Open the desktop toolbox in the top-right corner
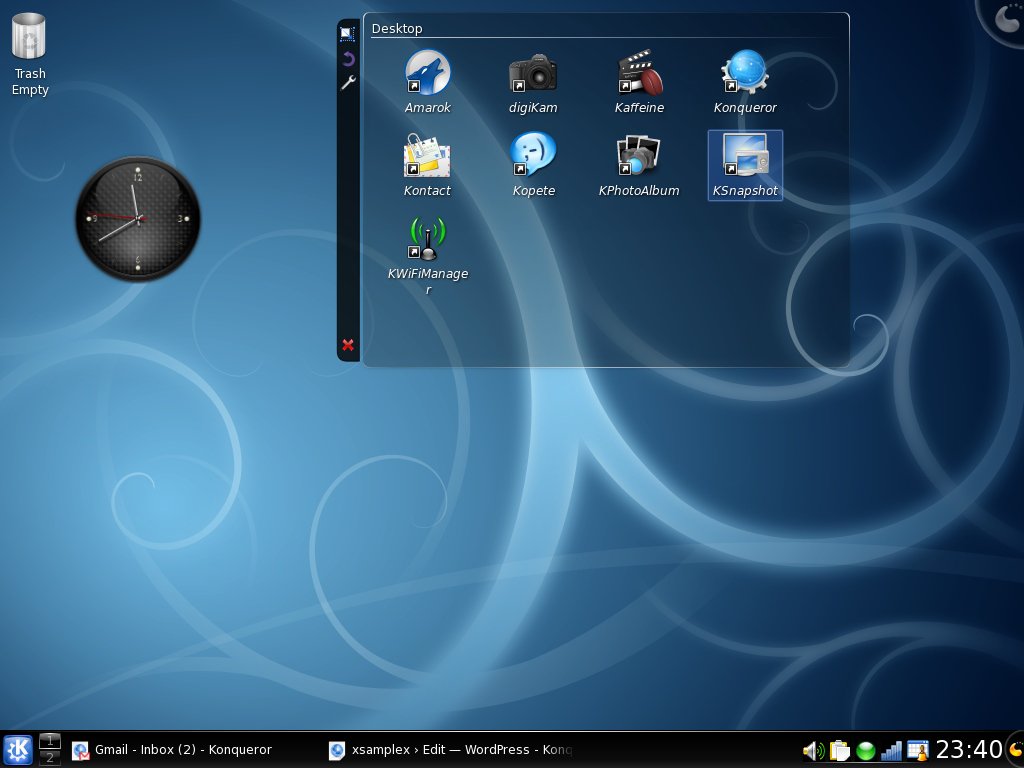 pyautogui.click(x=1004, y=18)
